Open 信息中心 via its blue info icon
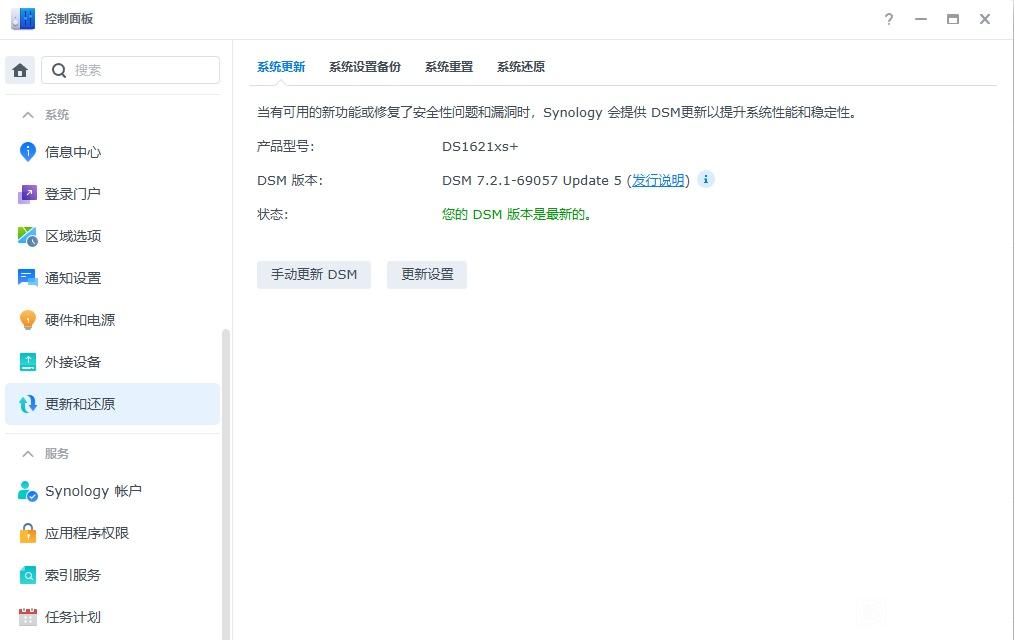This screenshot has height=640, width=1014. pos(28,152)
